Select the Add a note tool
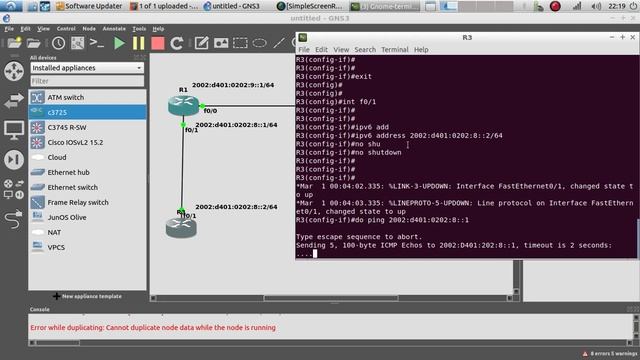640x360 pixels. (x=201, y=43)
